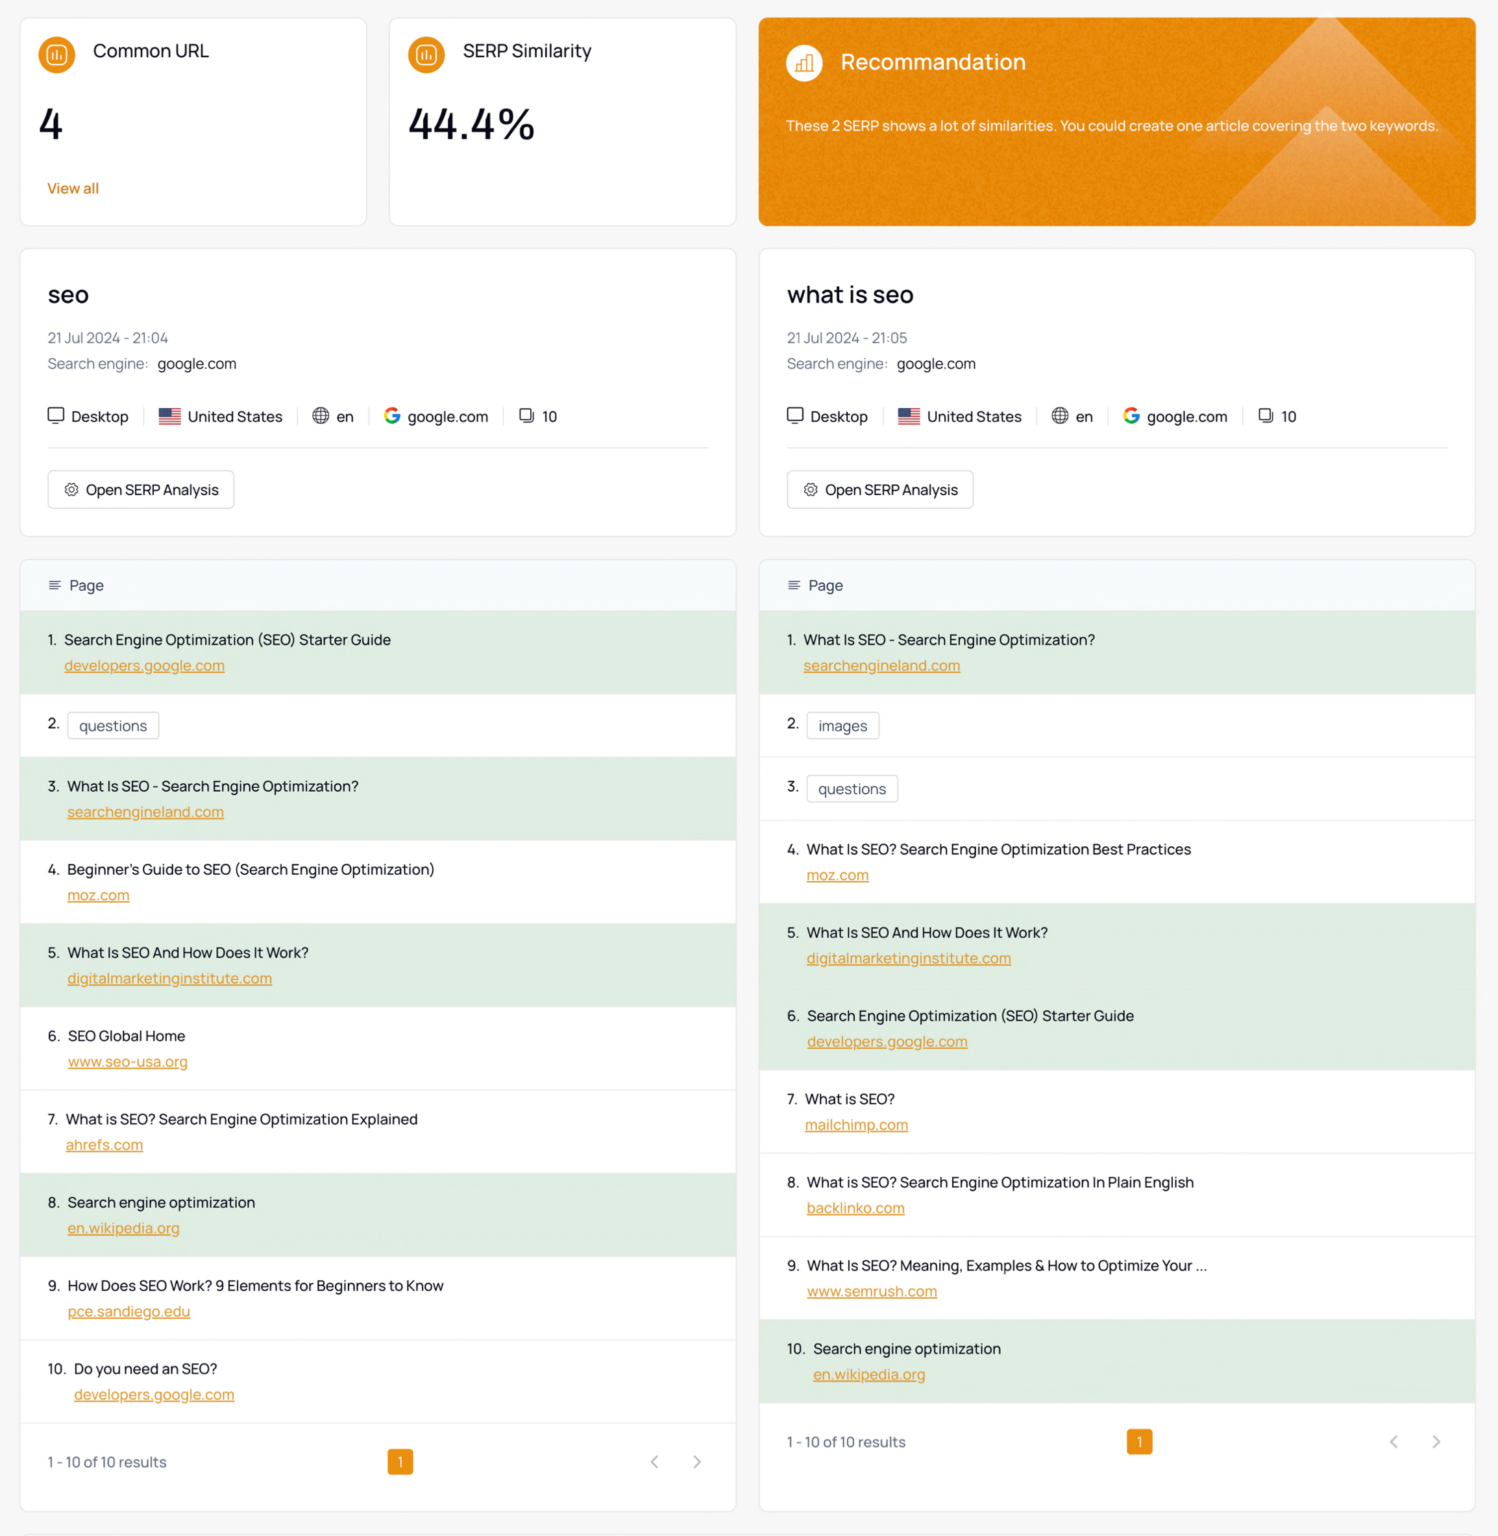Screen dimensions: 1498x1536
Task: Click the hamburger icon beside left Page header
Action: click(55, 585)
